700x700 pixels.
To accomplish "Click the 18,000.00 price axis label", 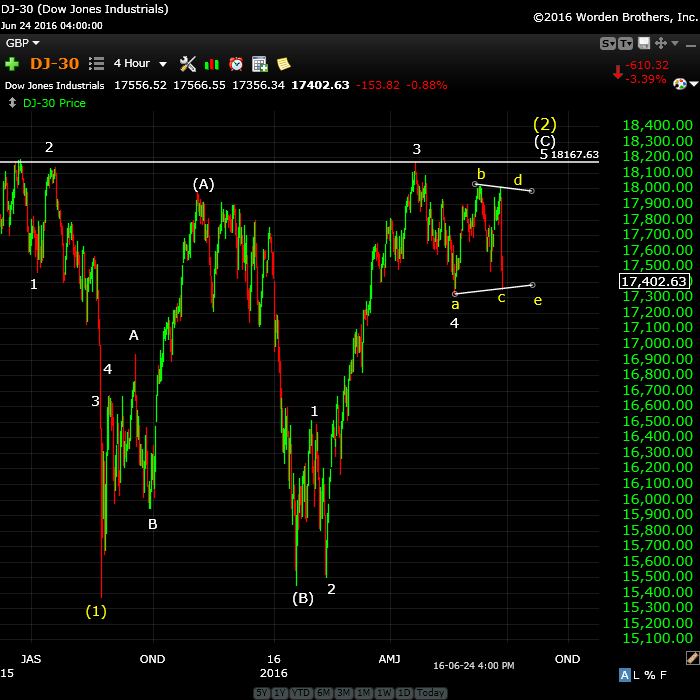I will (x=657, y=188).
